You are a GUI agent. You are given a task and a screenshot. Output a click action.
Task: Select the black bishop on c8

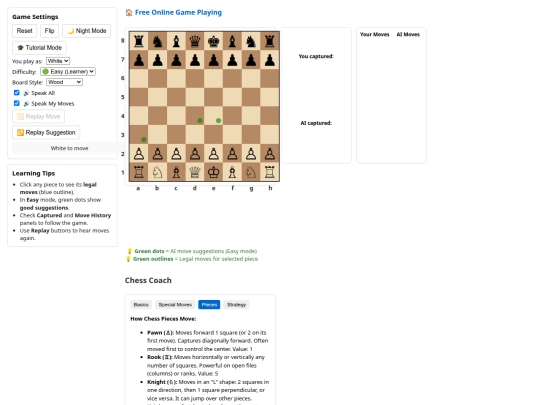pyautogui.click(x=176, y=41)
